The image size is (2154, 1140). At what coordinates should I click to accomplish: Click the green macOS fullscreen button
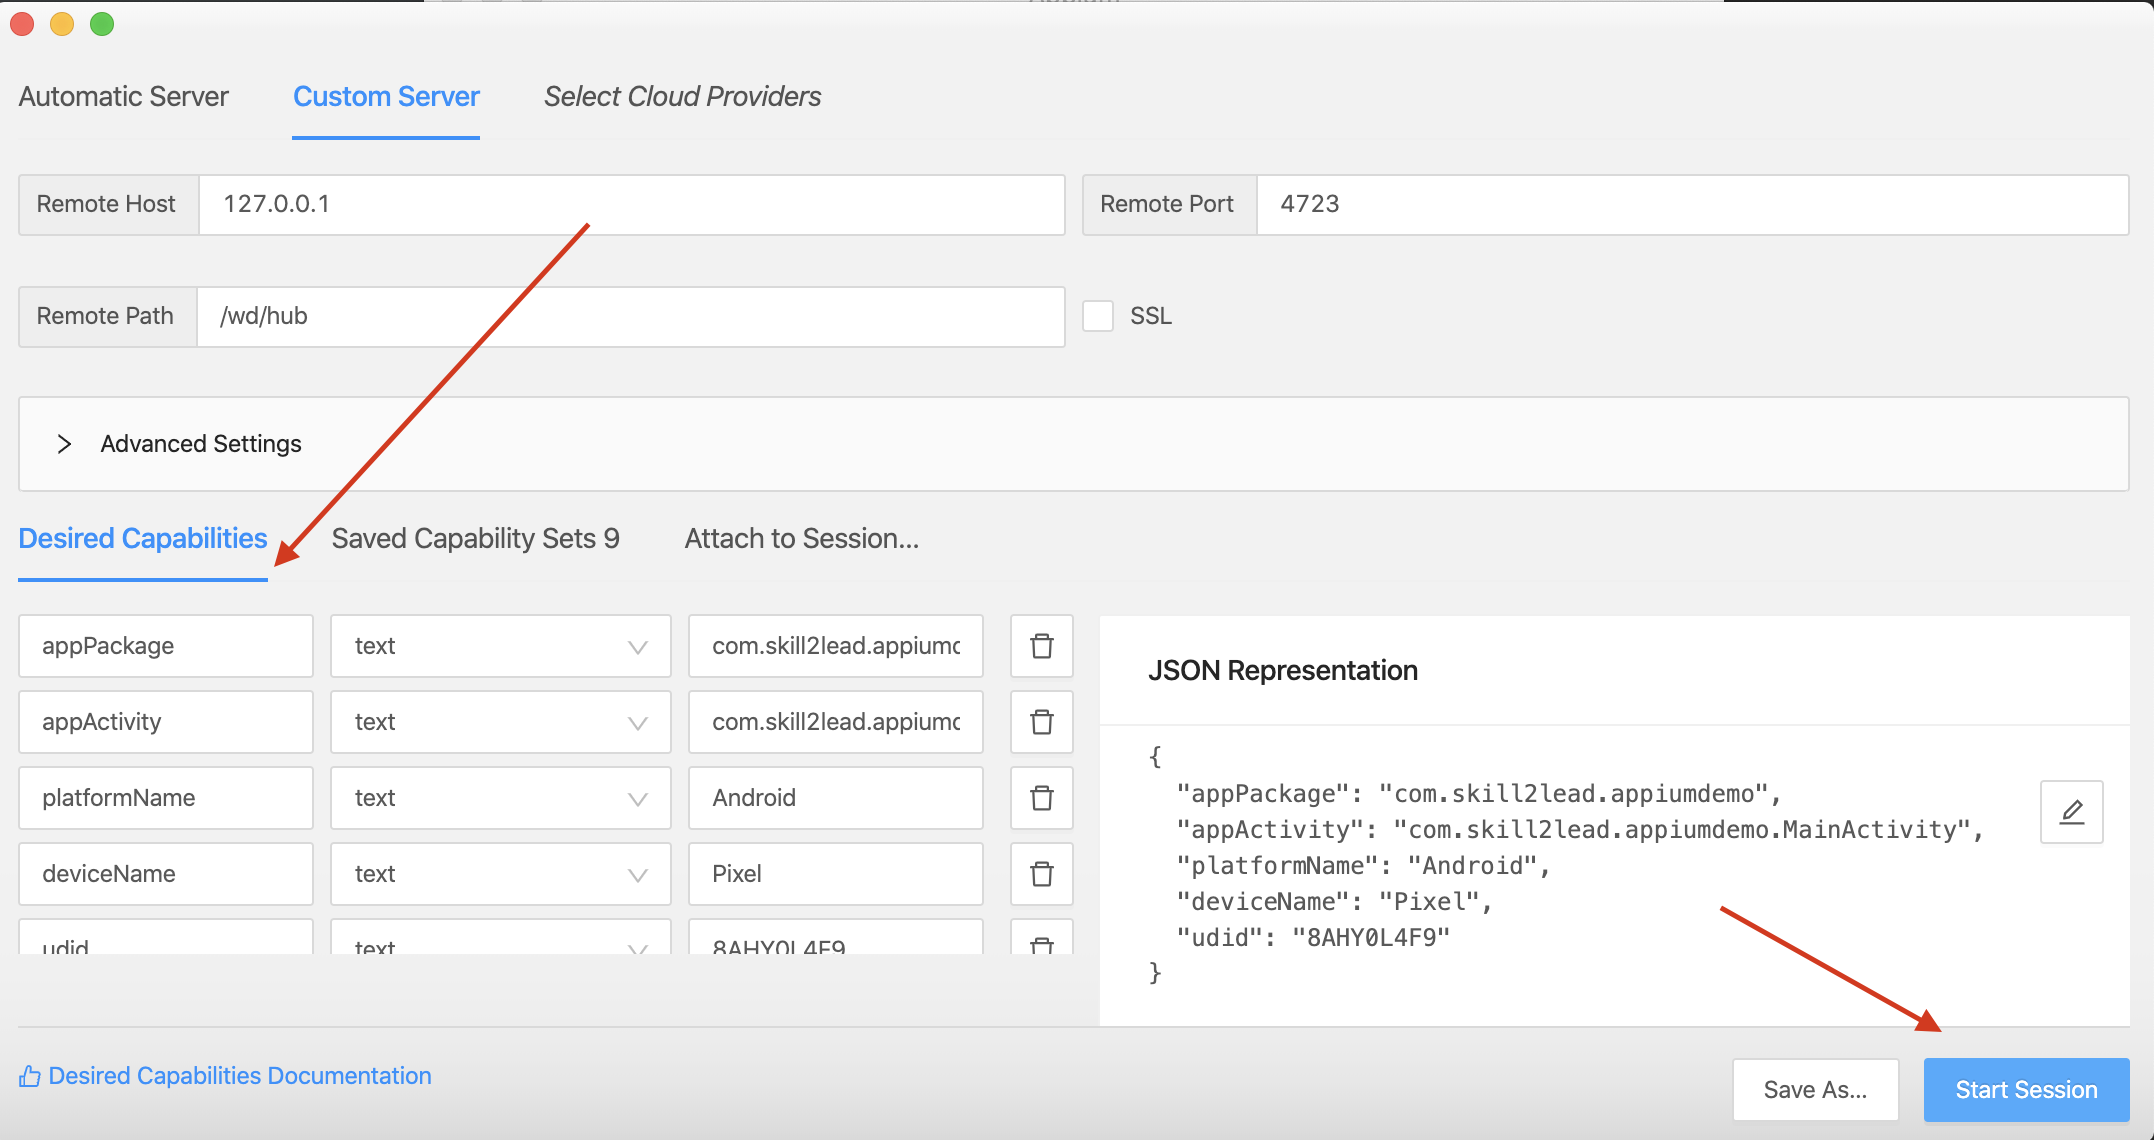point(102,24)
